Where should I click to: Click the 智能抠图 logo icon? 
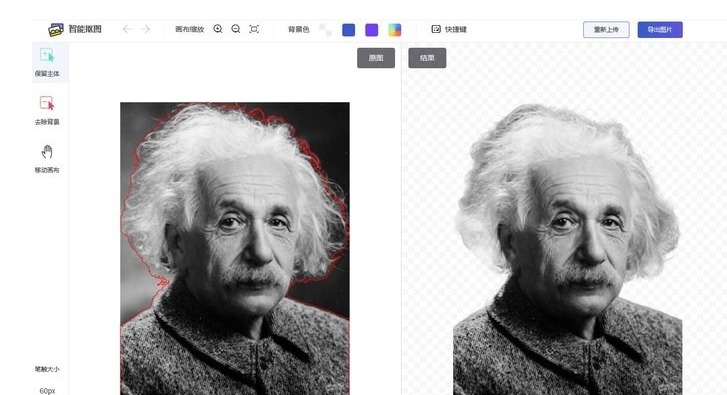click(x=56, y=29)
